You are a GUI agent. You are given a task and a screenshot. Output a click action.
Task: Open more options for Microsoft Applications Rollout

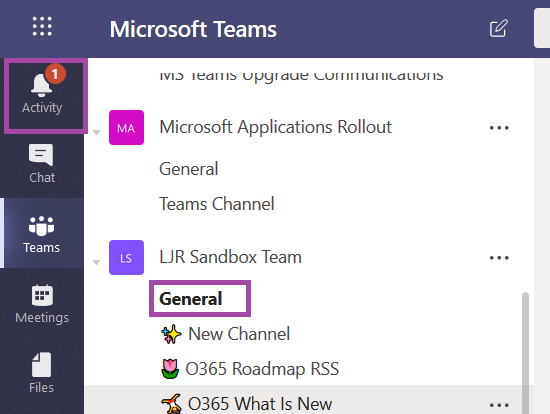(499, 128)
